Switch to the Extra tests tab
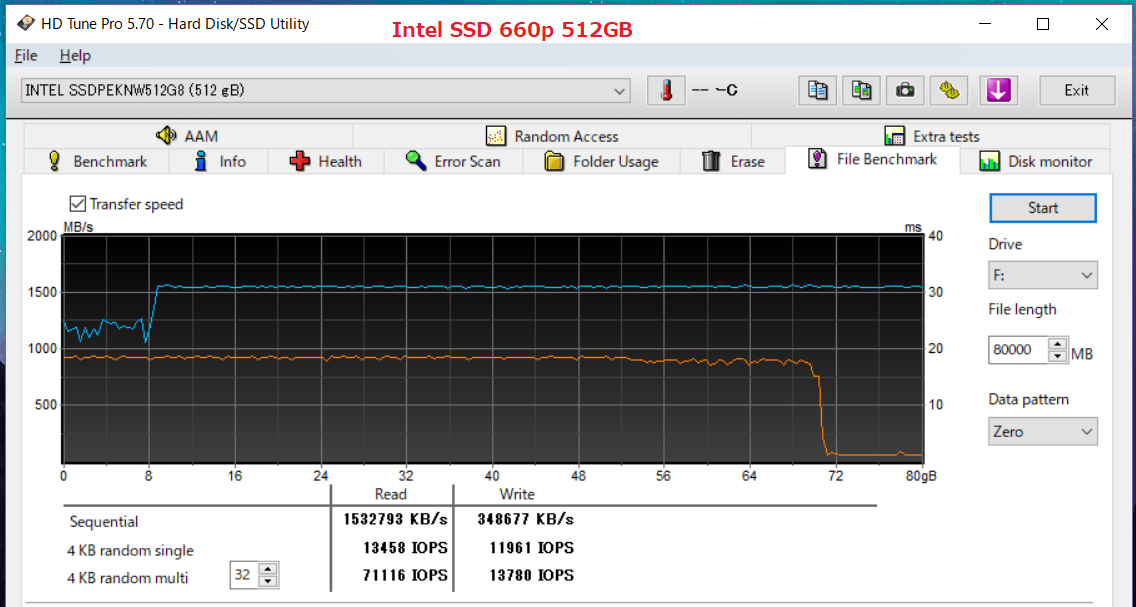1136x607 pixels. click(x=931, y=136)
